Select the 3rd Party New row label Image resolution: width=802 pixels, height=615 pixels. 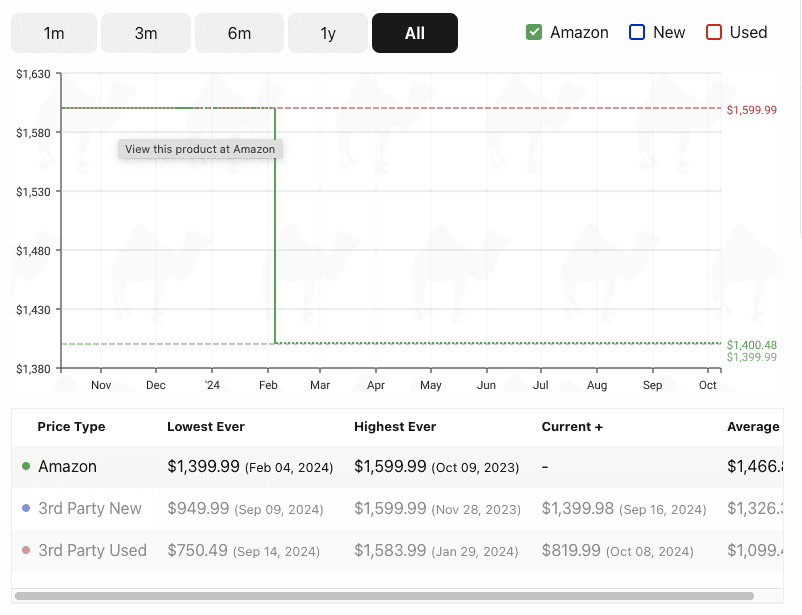click(90, 509)
